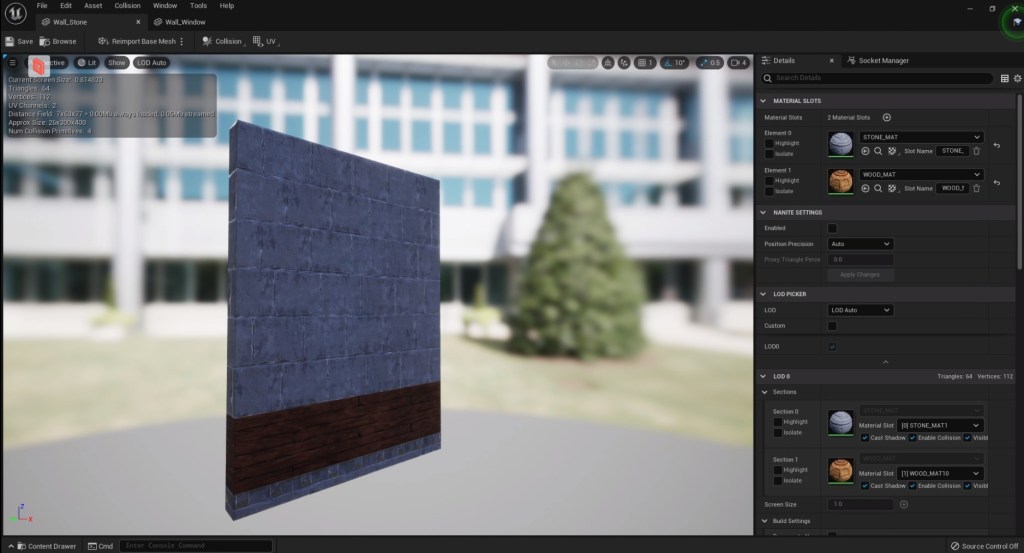Click the add material slot plus icon
Viewport: 1024px width, 553px height.
886,118
